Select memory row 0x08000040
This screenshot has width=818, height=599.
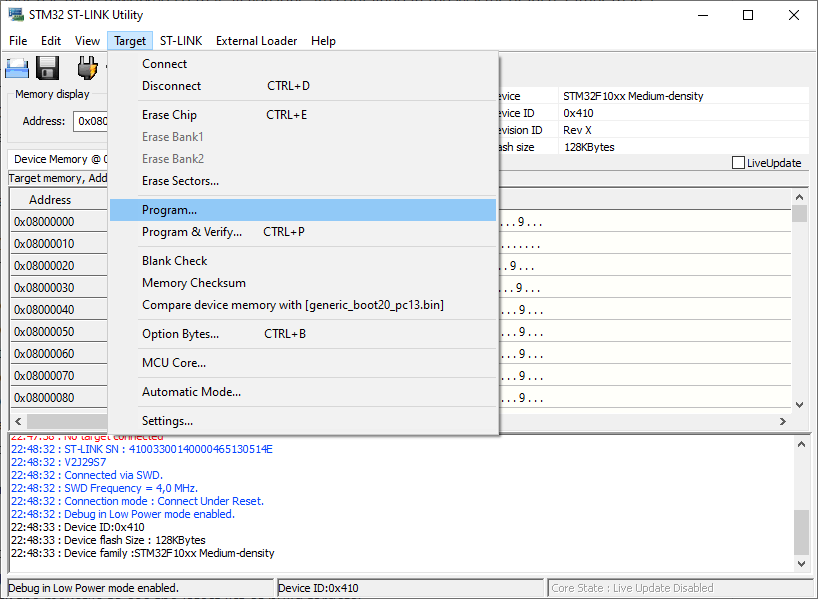[58, 309]
